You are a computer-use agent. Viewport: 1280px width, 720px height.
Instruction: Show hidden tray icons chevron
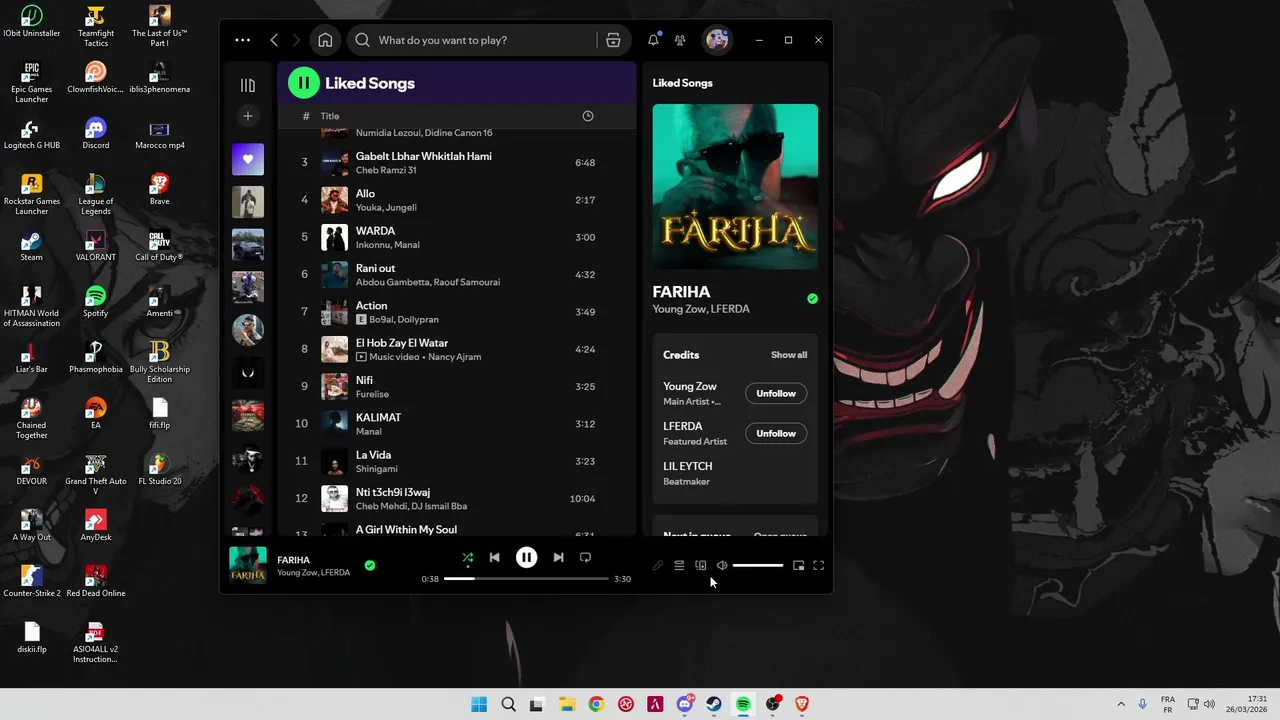pos(1120,704)
